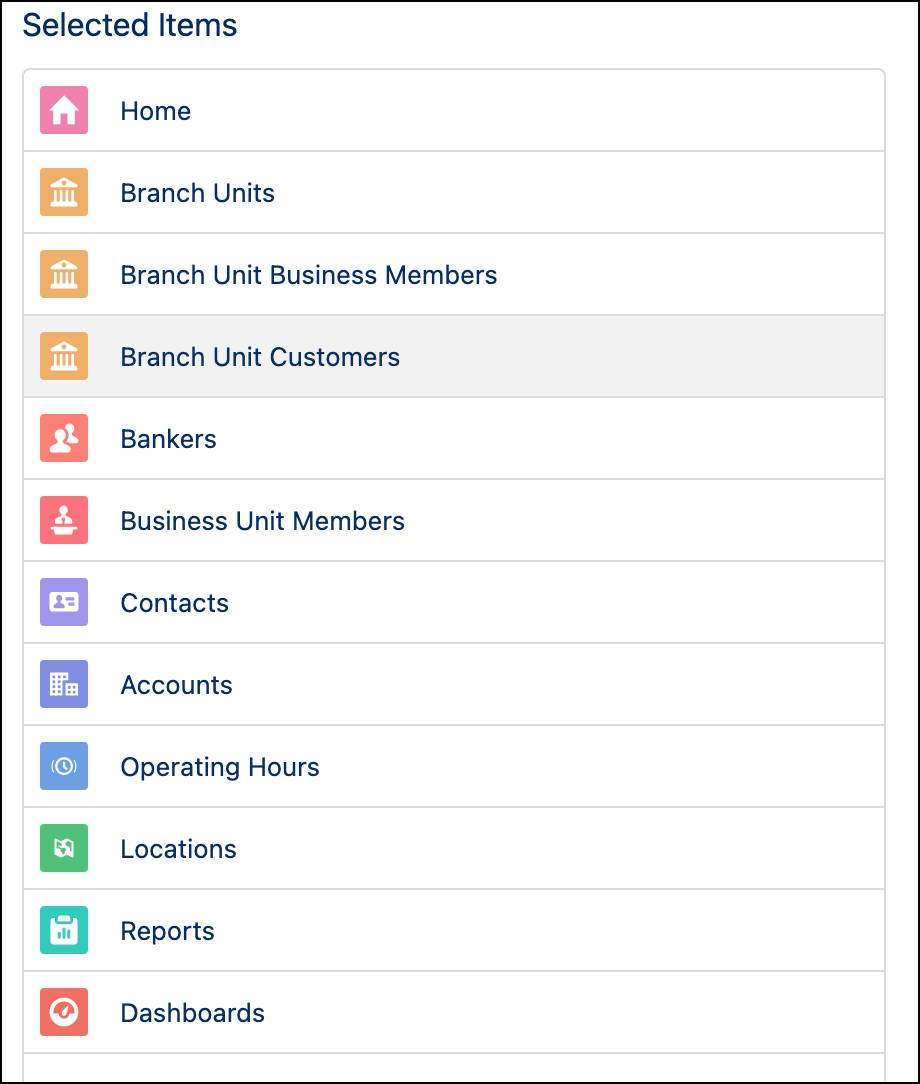Click the Business Unit Members stamp icon
Screen dimensions: 920x1084
[64, 520]
